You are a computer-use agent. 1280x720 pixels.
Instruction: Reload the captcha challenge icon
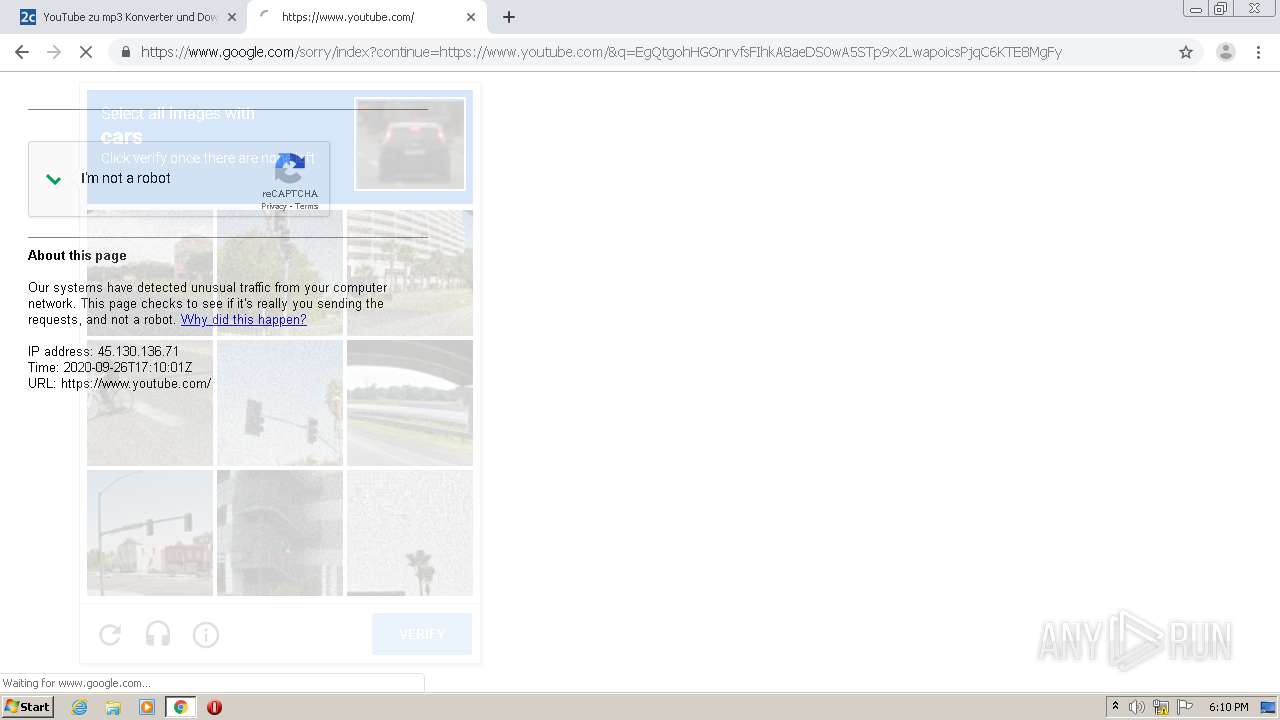[x=110, y=634]
